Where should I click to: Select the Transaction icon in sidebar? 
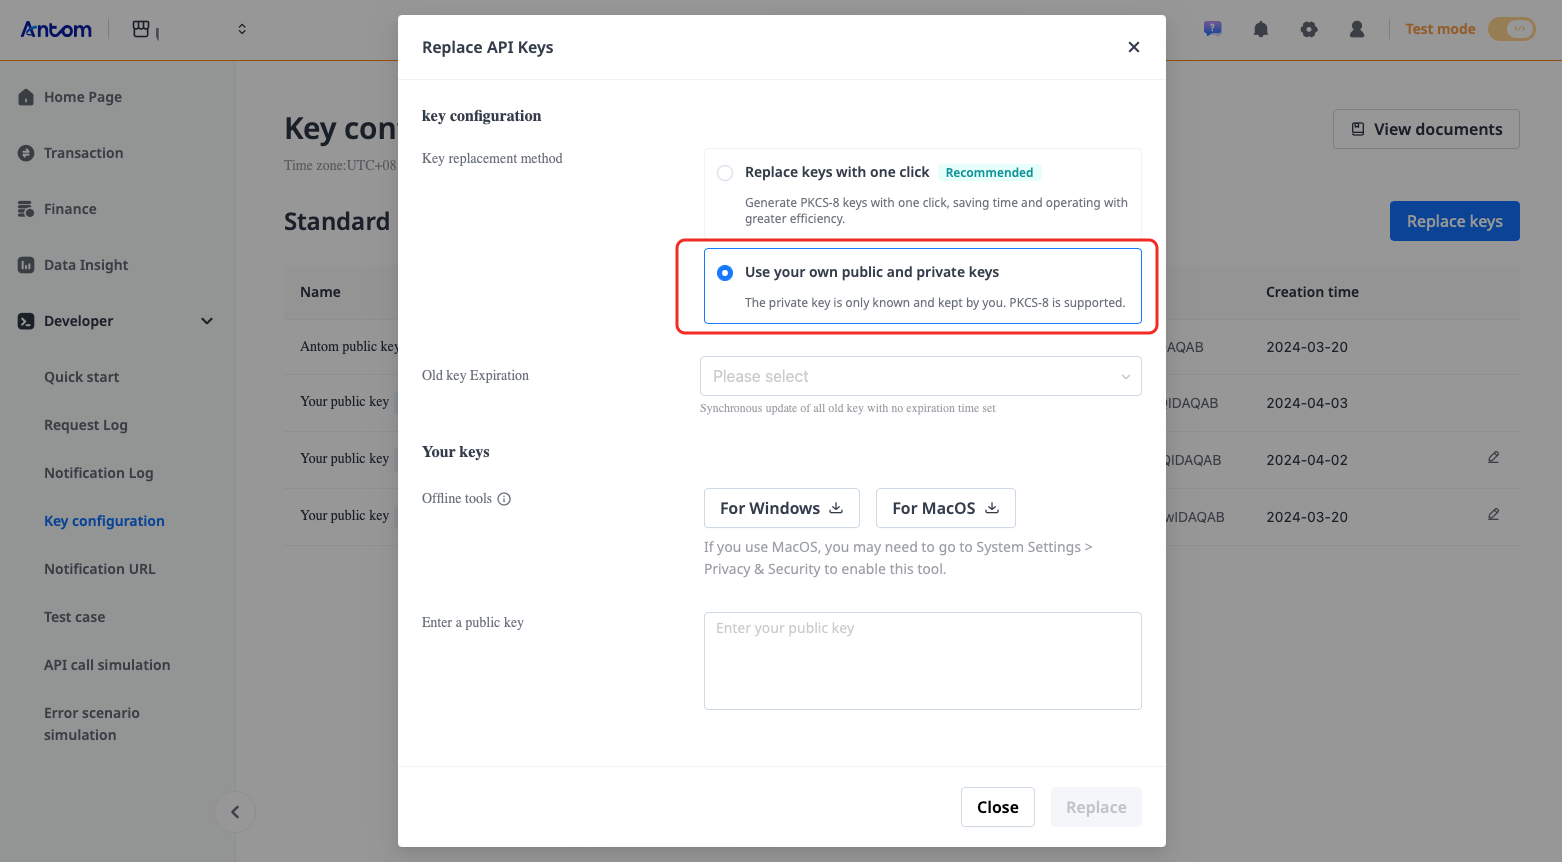[x=25, y=152]
